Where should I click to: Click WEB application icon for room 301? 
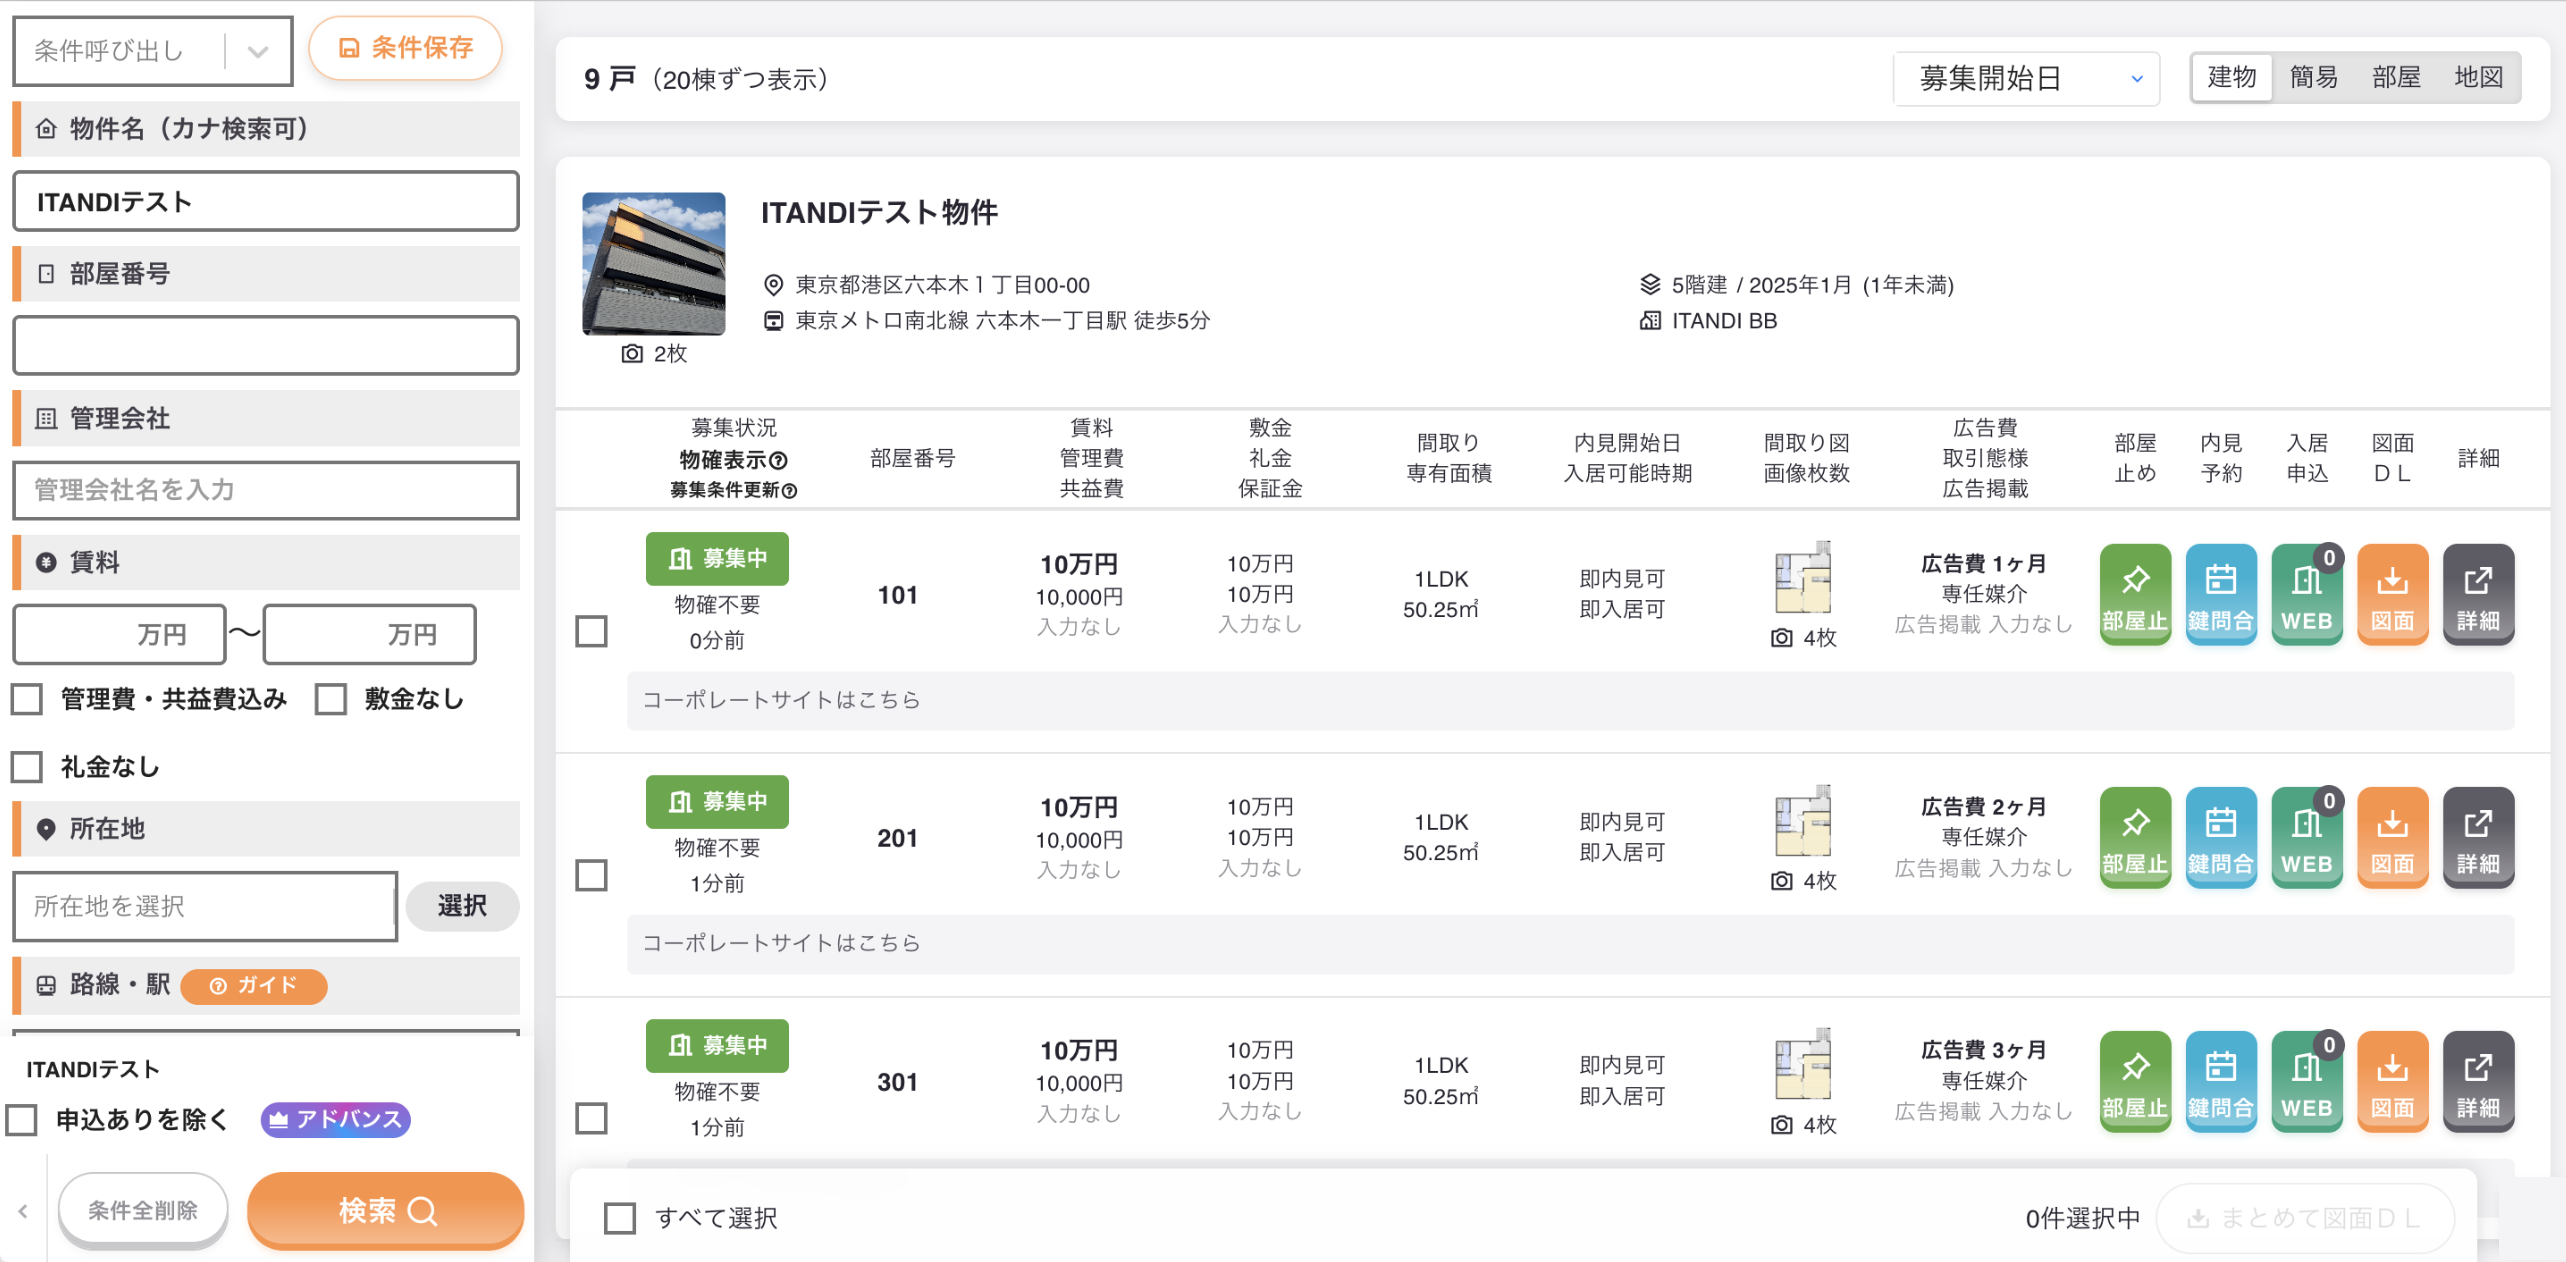tap(2306, 1081)
